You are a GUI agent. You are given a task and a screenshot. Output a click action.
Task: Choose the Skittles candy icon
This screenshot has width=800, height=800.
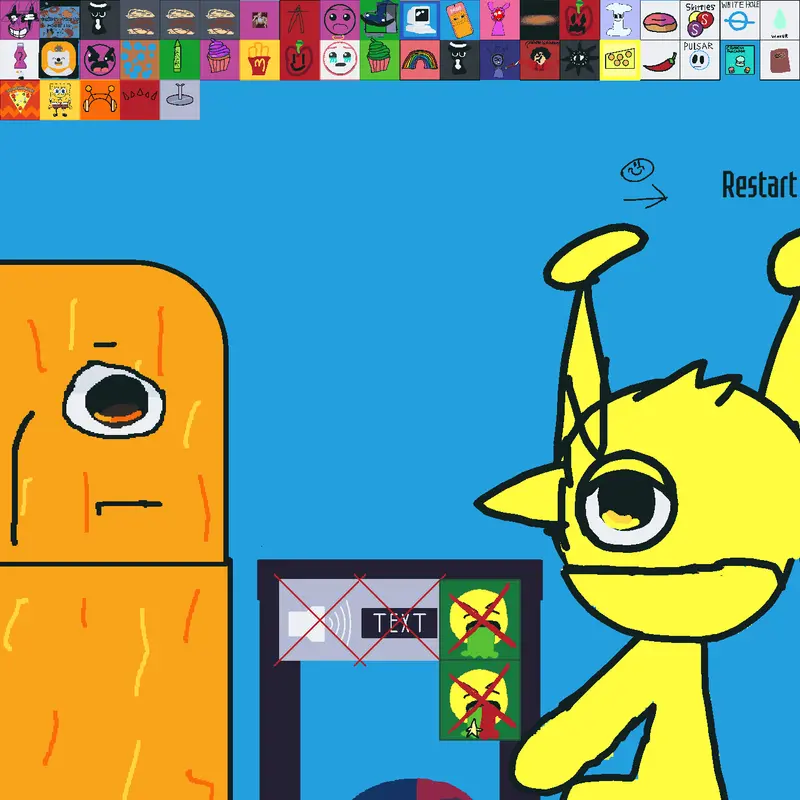[x=699, y=20]
